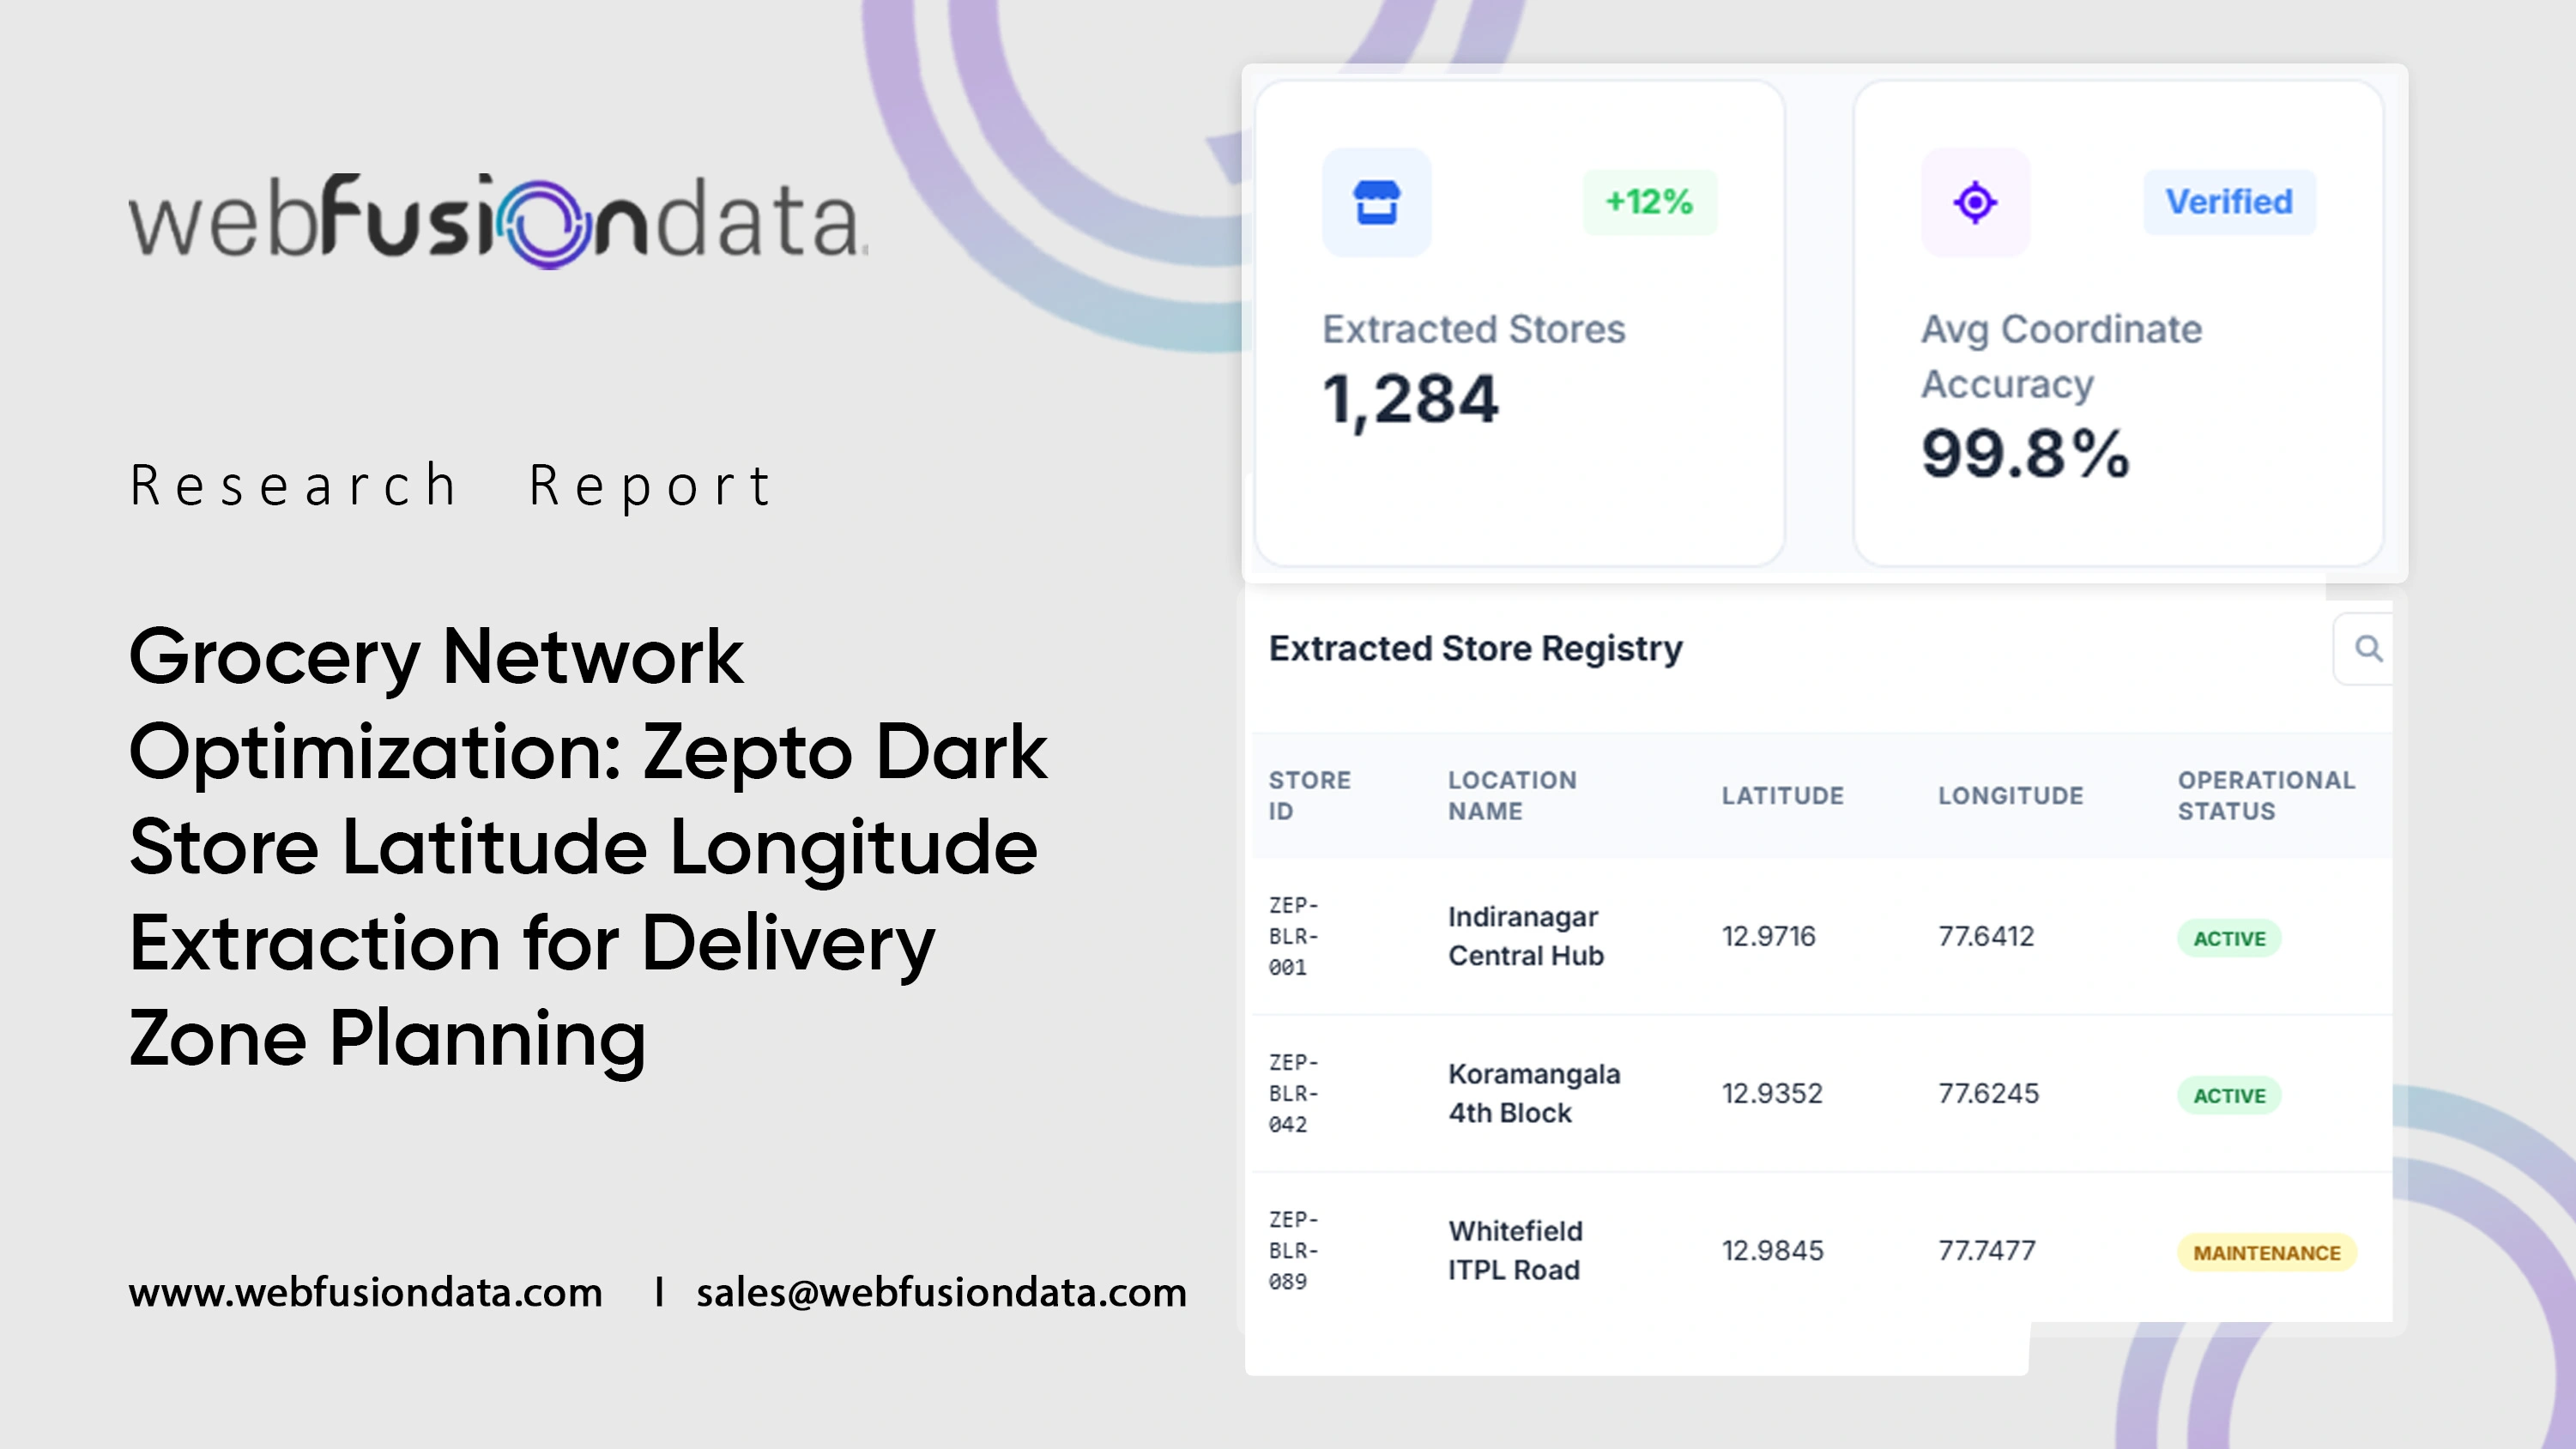This screenshot has width=2576, height=1449.
Task: Open search in Extracted Store Registry
Action: tap(2367, 648)
